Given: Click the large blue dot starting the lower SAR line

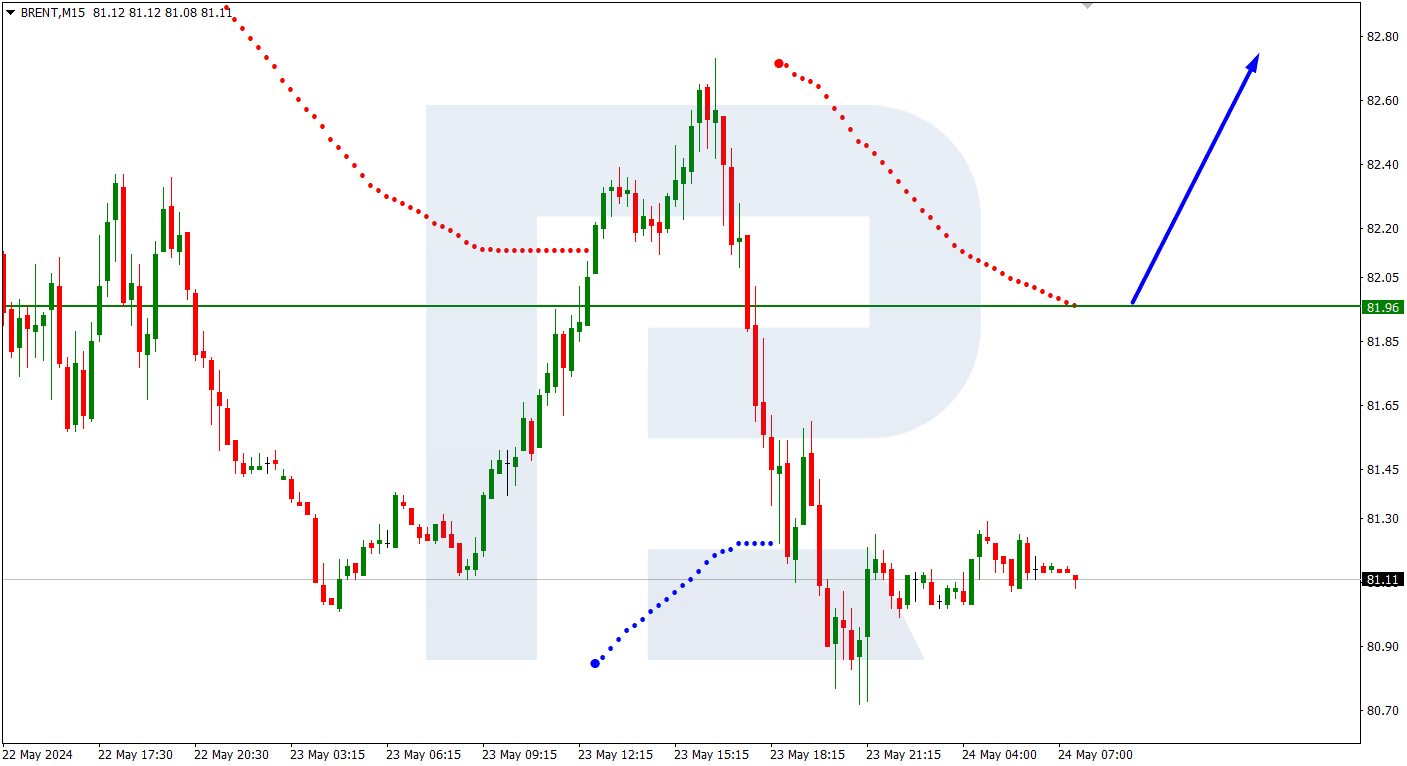Looking at the screenshot, I should [x=595, y=663].
